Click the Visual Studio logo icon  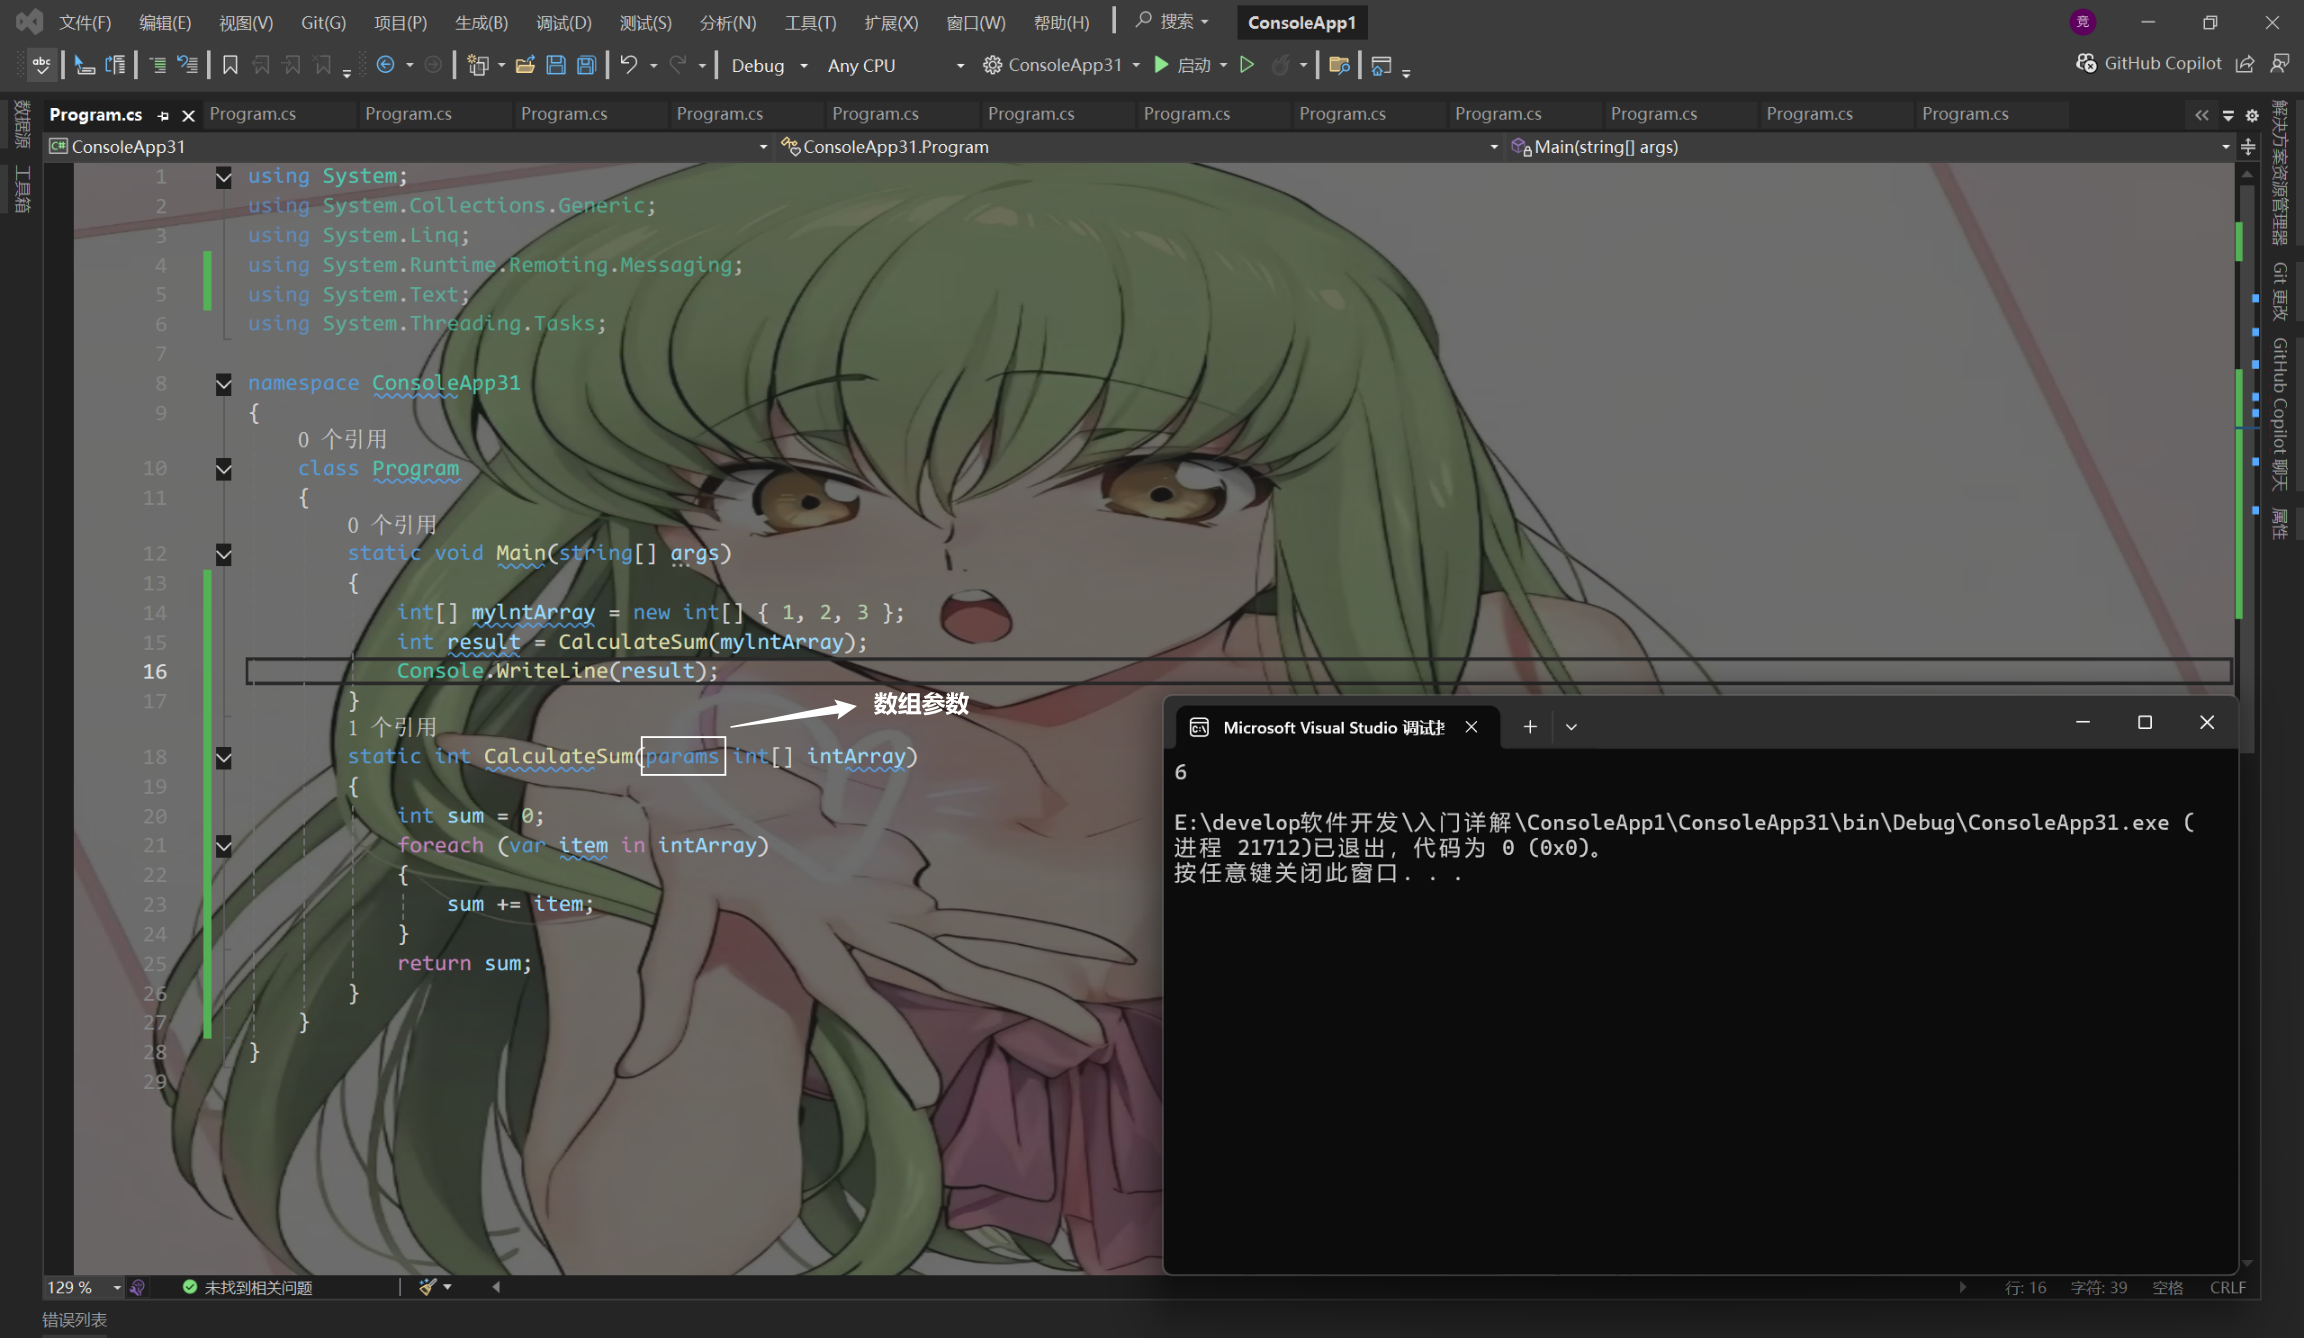click(28, 21)
